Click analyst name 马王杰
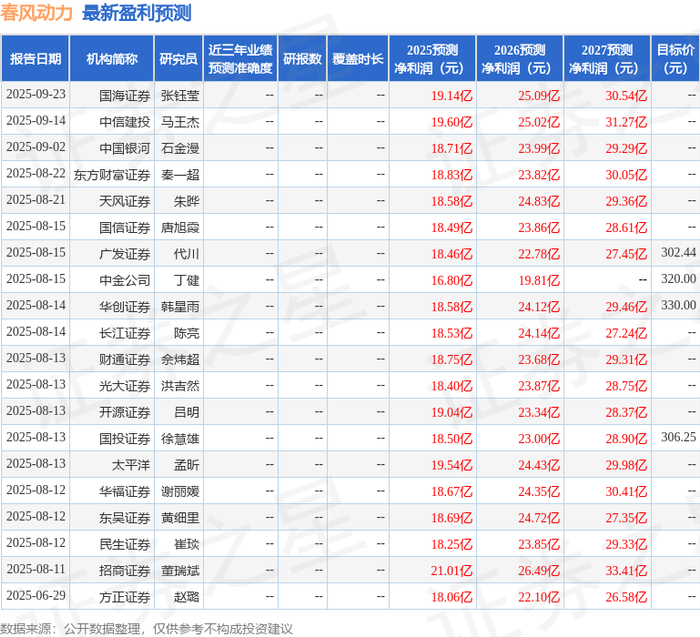Screen dimensions: 700x637 (180, 122)
